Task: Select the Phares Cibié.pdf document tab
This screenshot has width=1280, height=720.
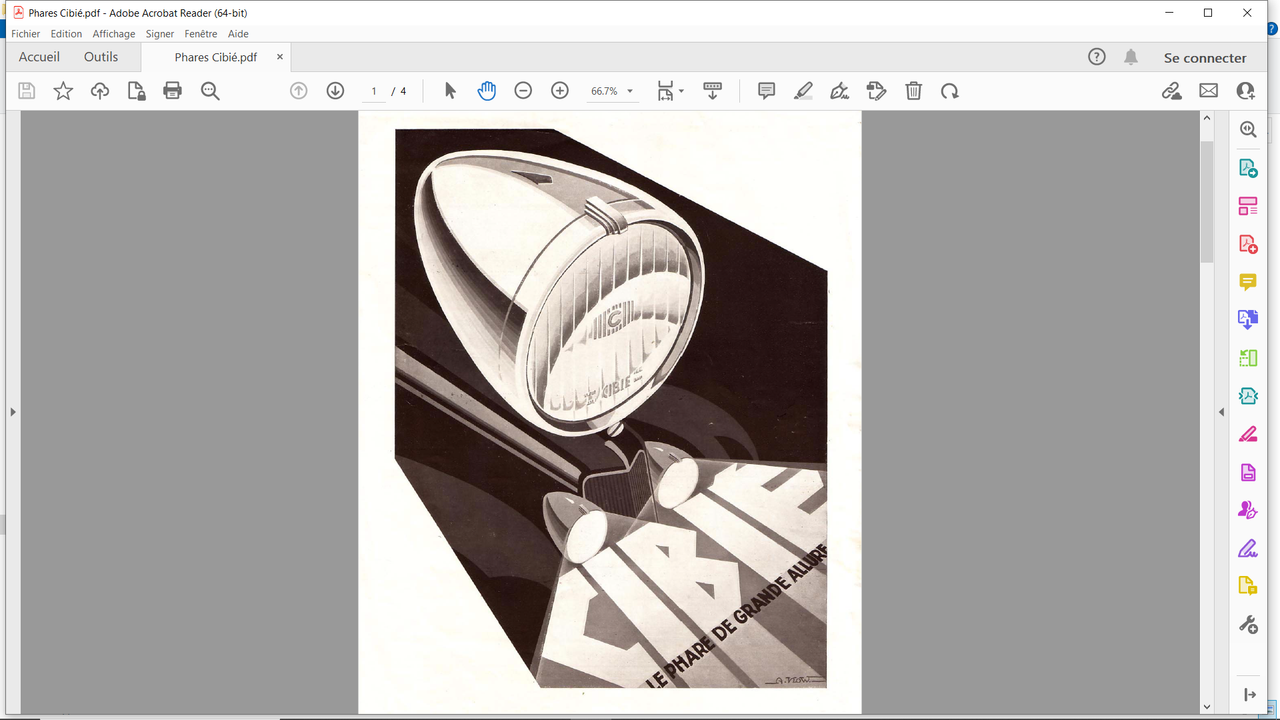Action: [x=216, y=57]
